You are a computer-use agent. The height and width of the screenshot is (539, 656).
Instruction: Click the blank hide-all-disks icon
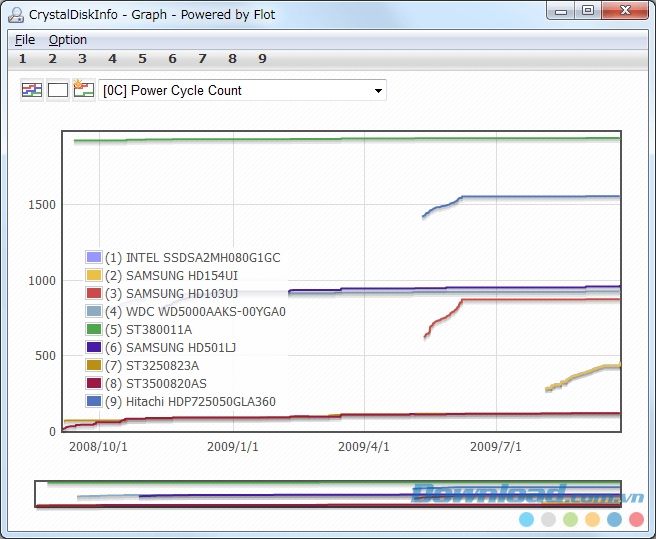[58, 90]
